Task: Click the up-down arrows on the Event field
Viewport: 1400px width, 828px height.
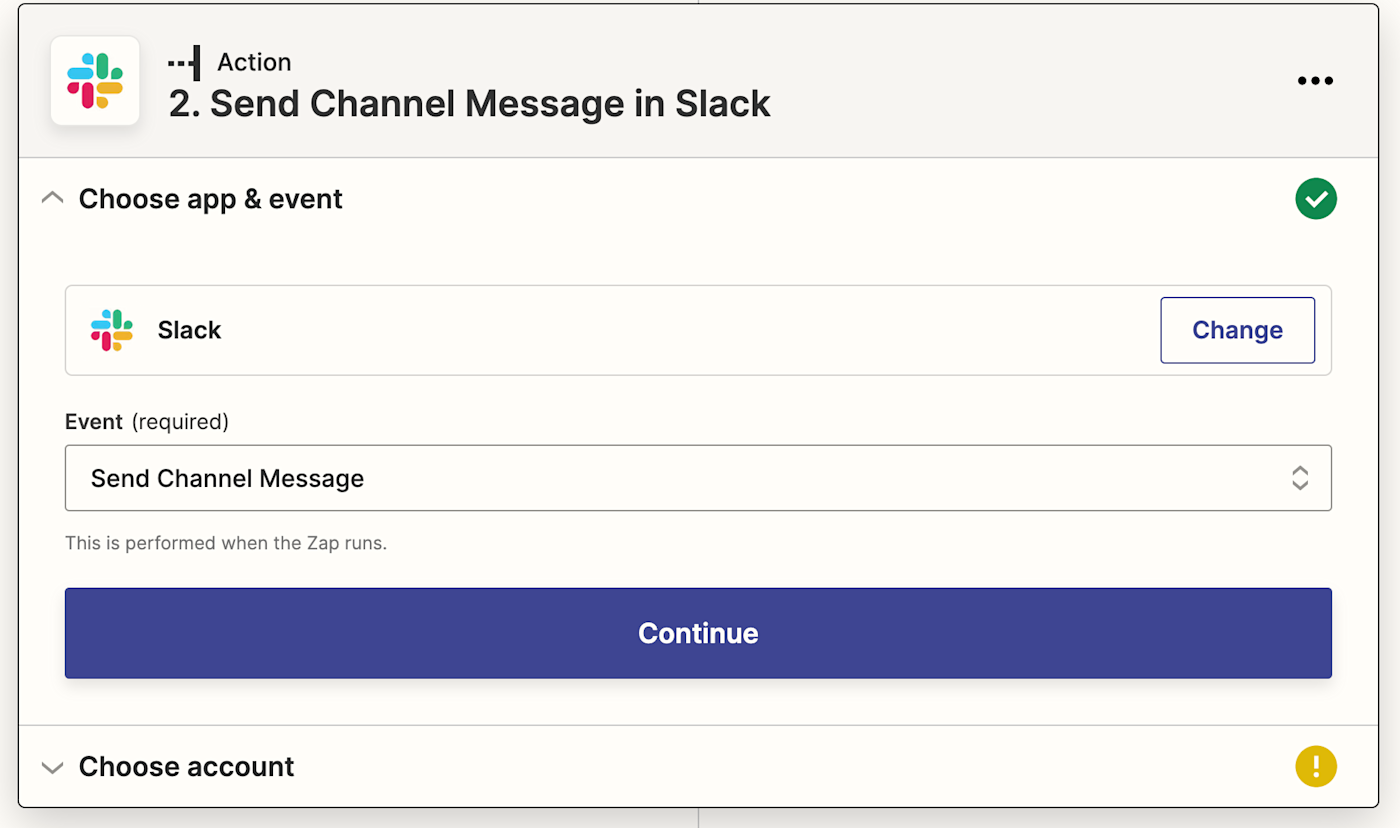Action: [1299, 478]
